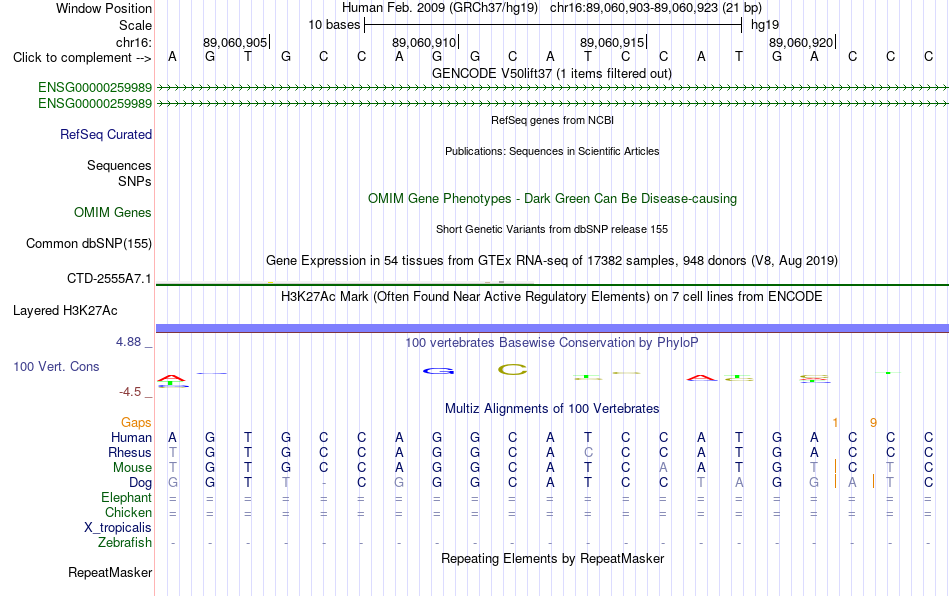Click the PhyloP 4.88 maximum value
This screenshot has width=950, height=596.
128,342
